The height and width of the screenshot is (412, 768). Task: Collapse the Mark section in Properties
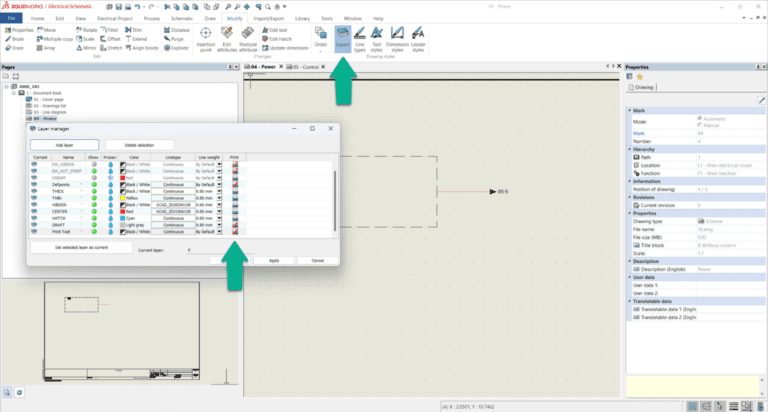[x=630, y=111]
